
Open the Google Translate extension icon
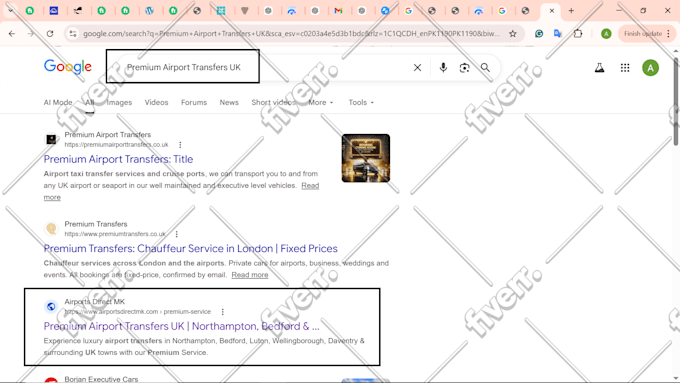coord(558,33)
